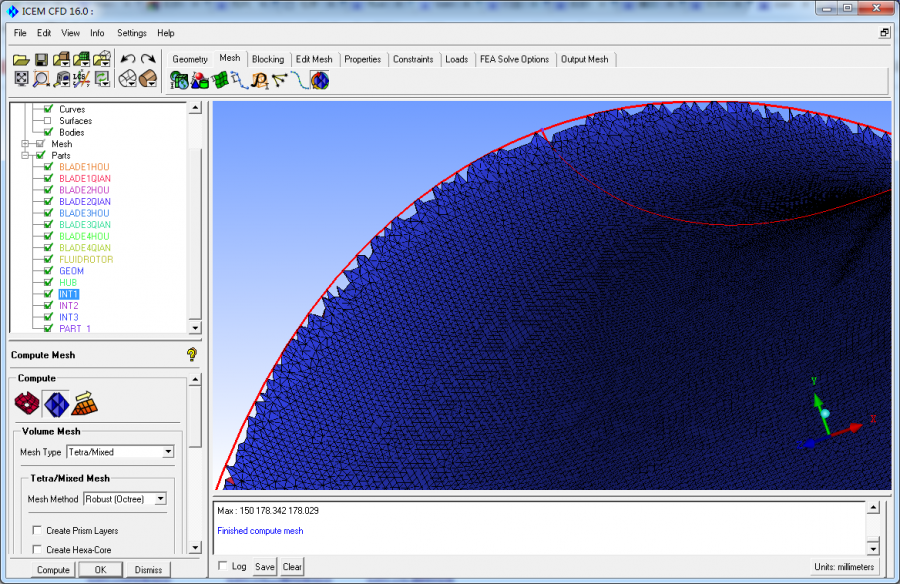Open Global Mesh Setup tool

[x=180, y=80]
